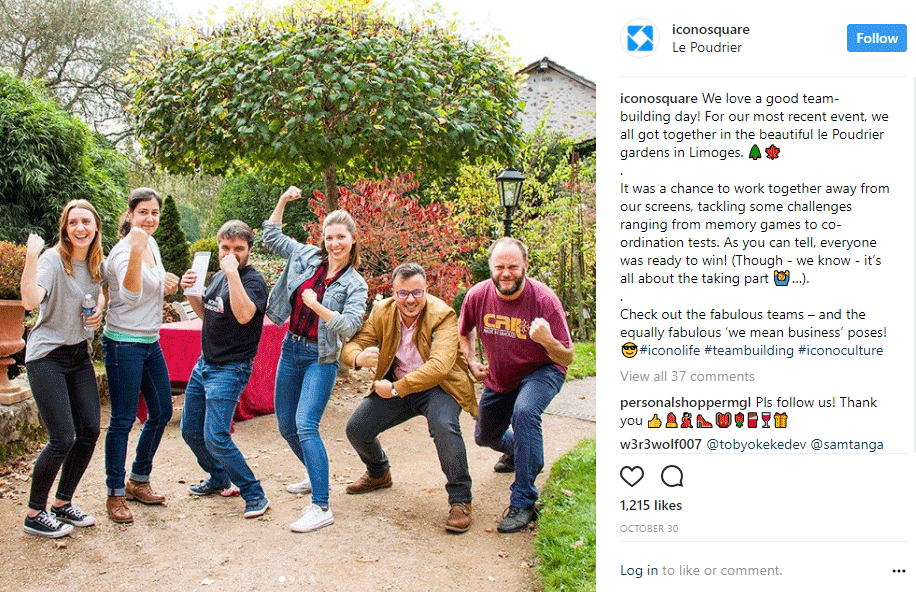Open iconosquare username in post header
This screenshot has width=916, height=592.
[x=710, y=29]
